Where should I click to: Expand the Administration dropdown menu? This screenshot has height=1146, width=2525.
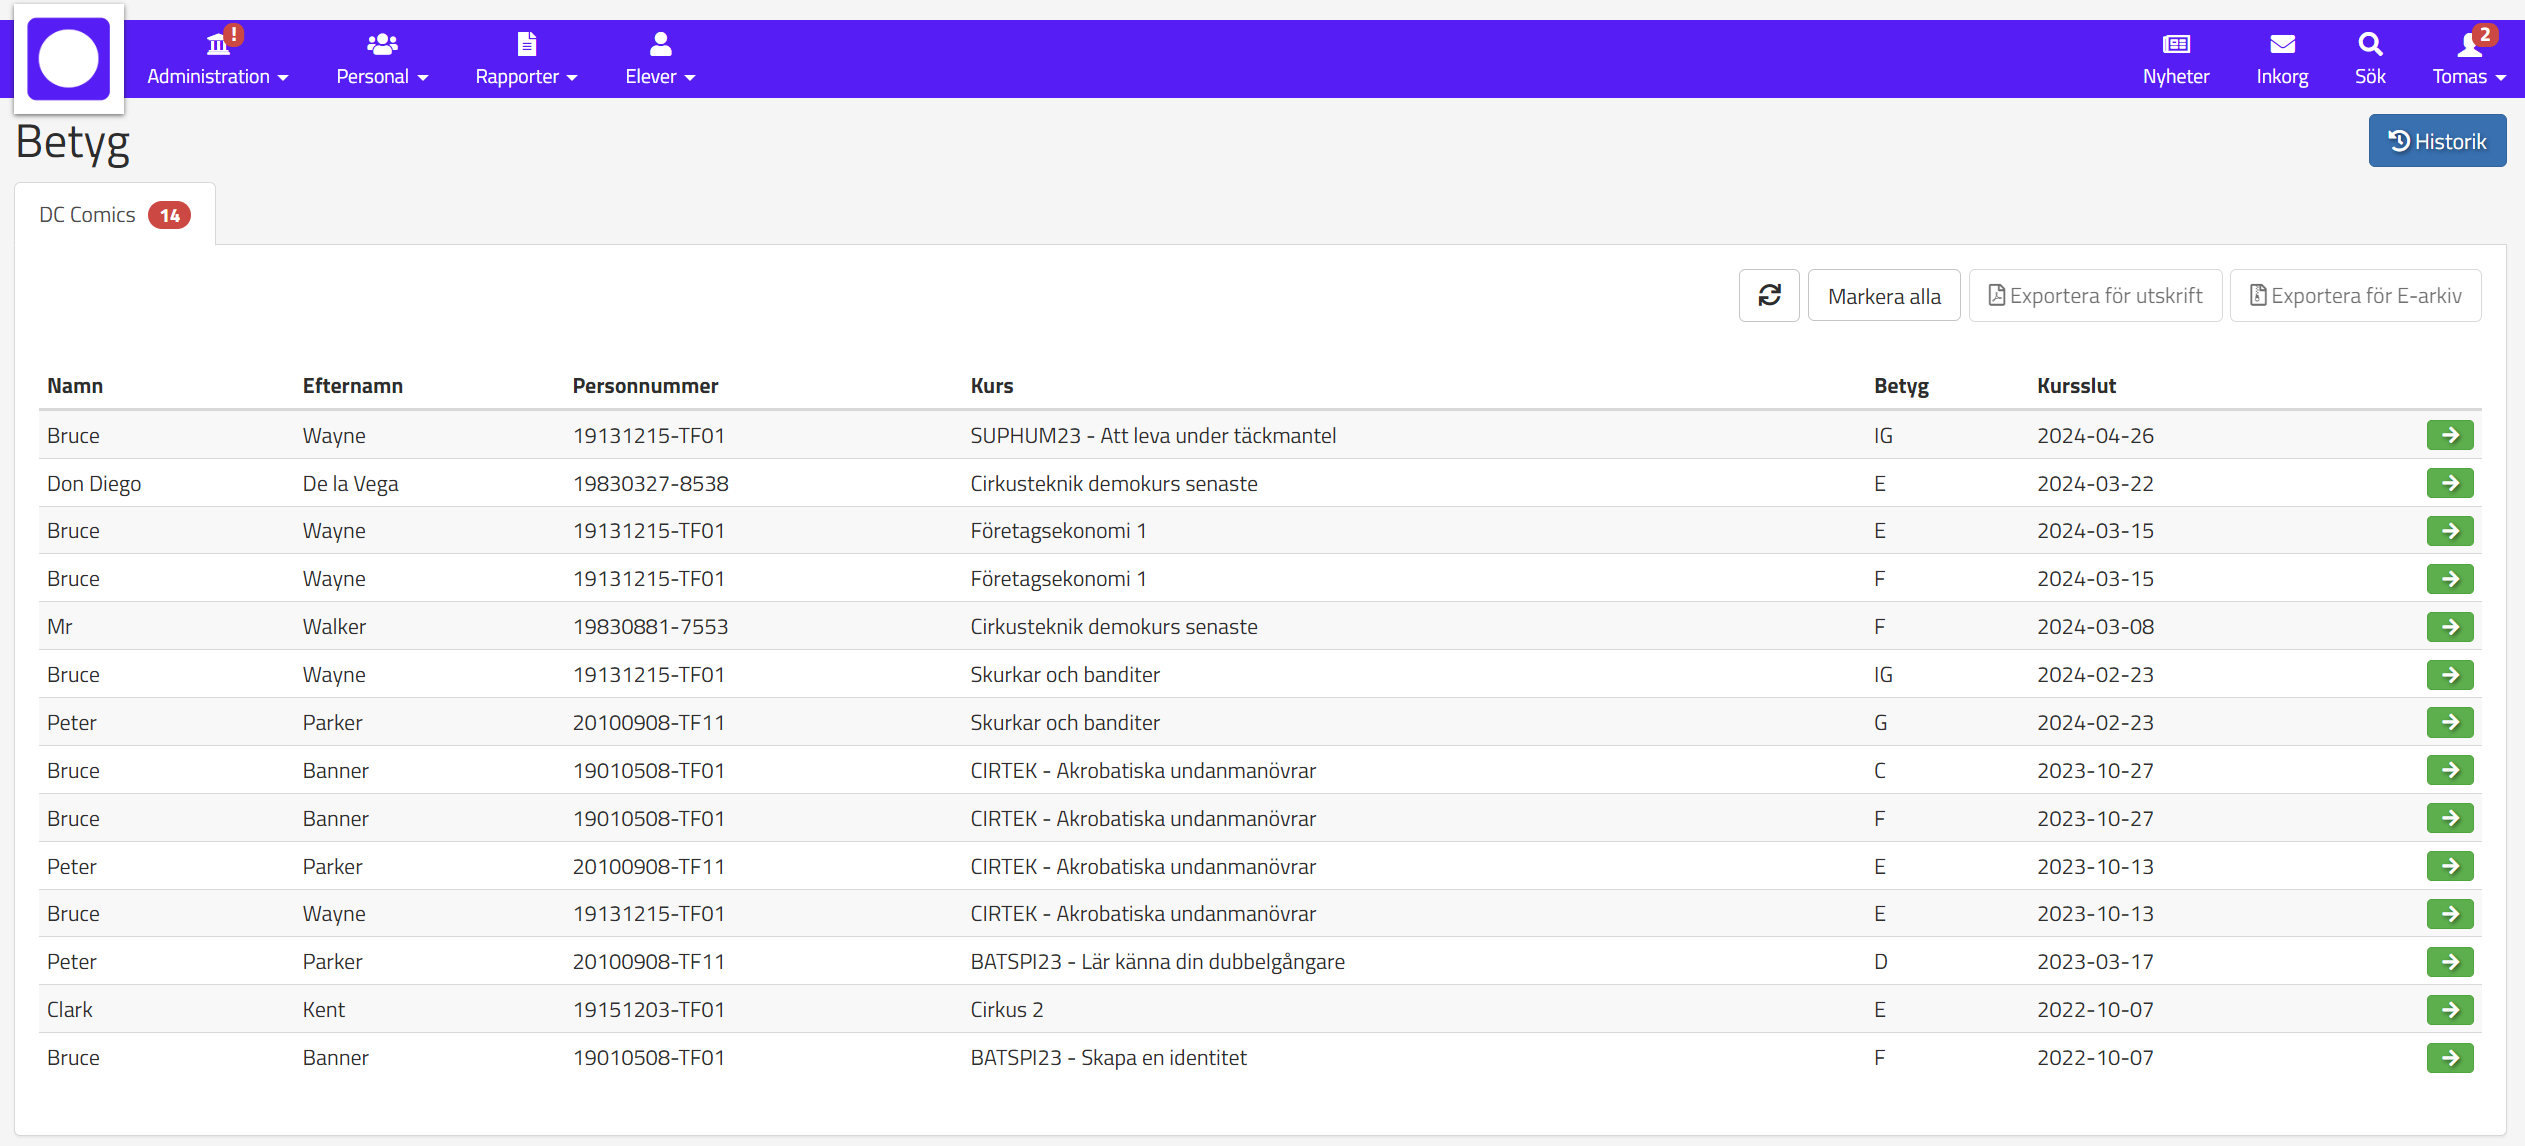[x=217, y=60]
